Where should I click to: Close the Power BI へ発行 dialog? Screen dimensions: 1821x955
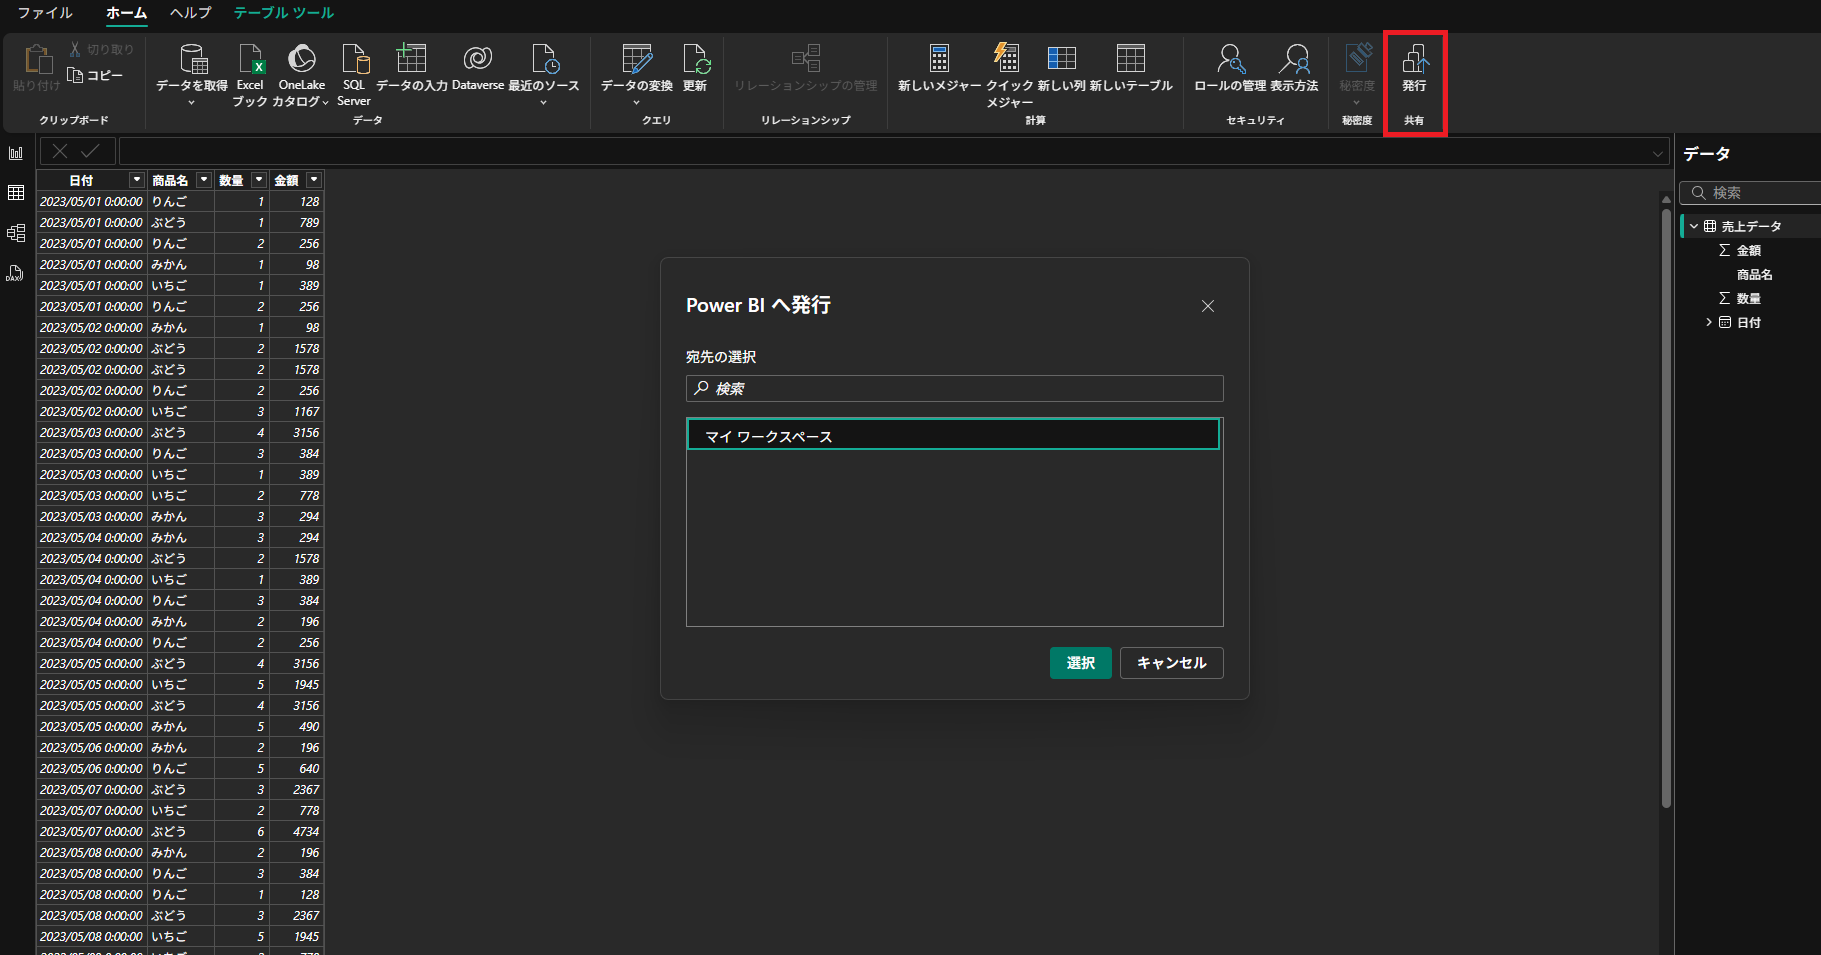[1208, 306]
